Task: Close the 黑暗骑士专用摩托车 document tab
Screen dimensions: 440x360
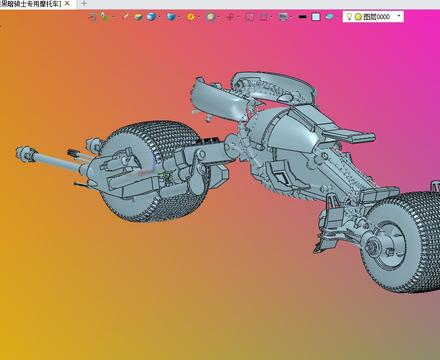Action: pos(67,3)
